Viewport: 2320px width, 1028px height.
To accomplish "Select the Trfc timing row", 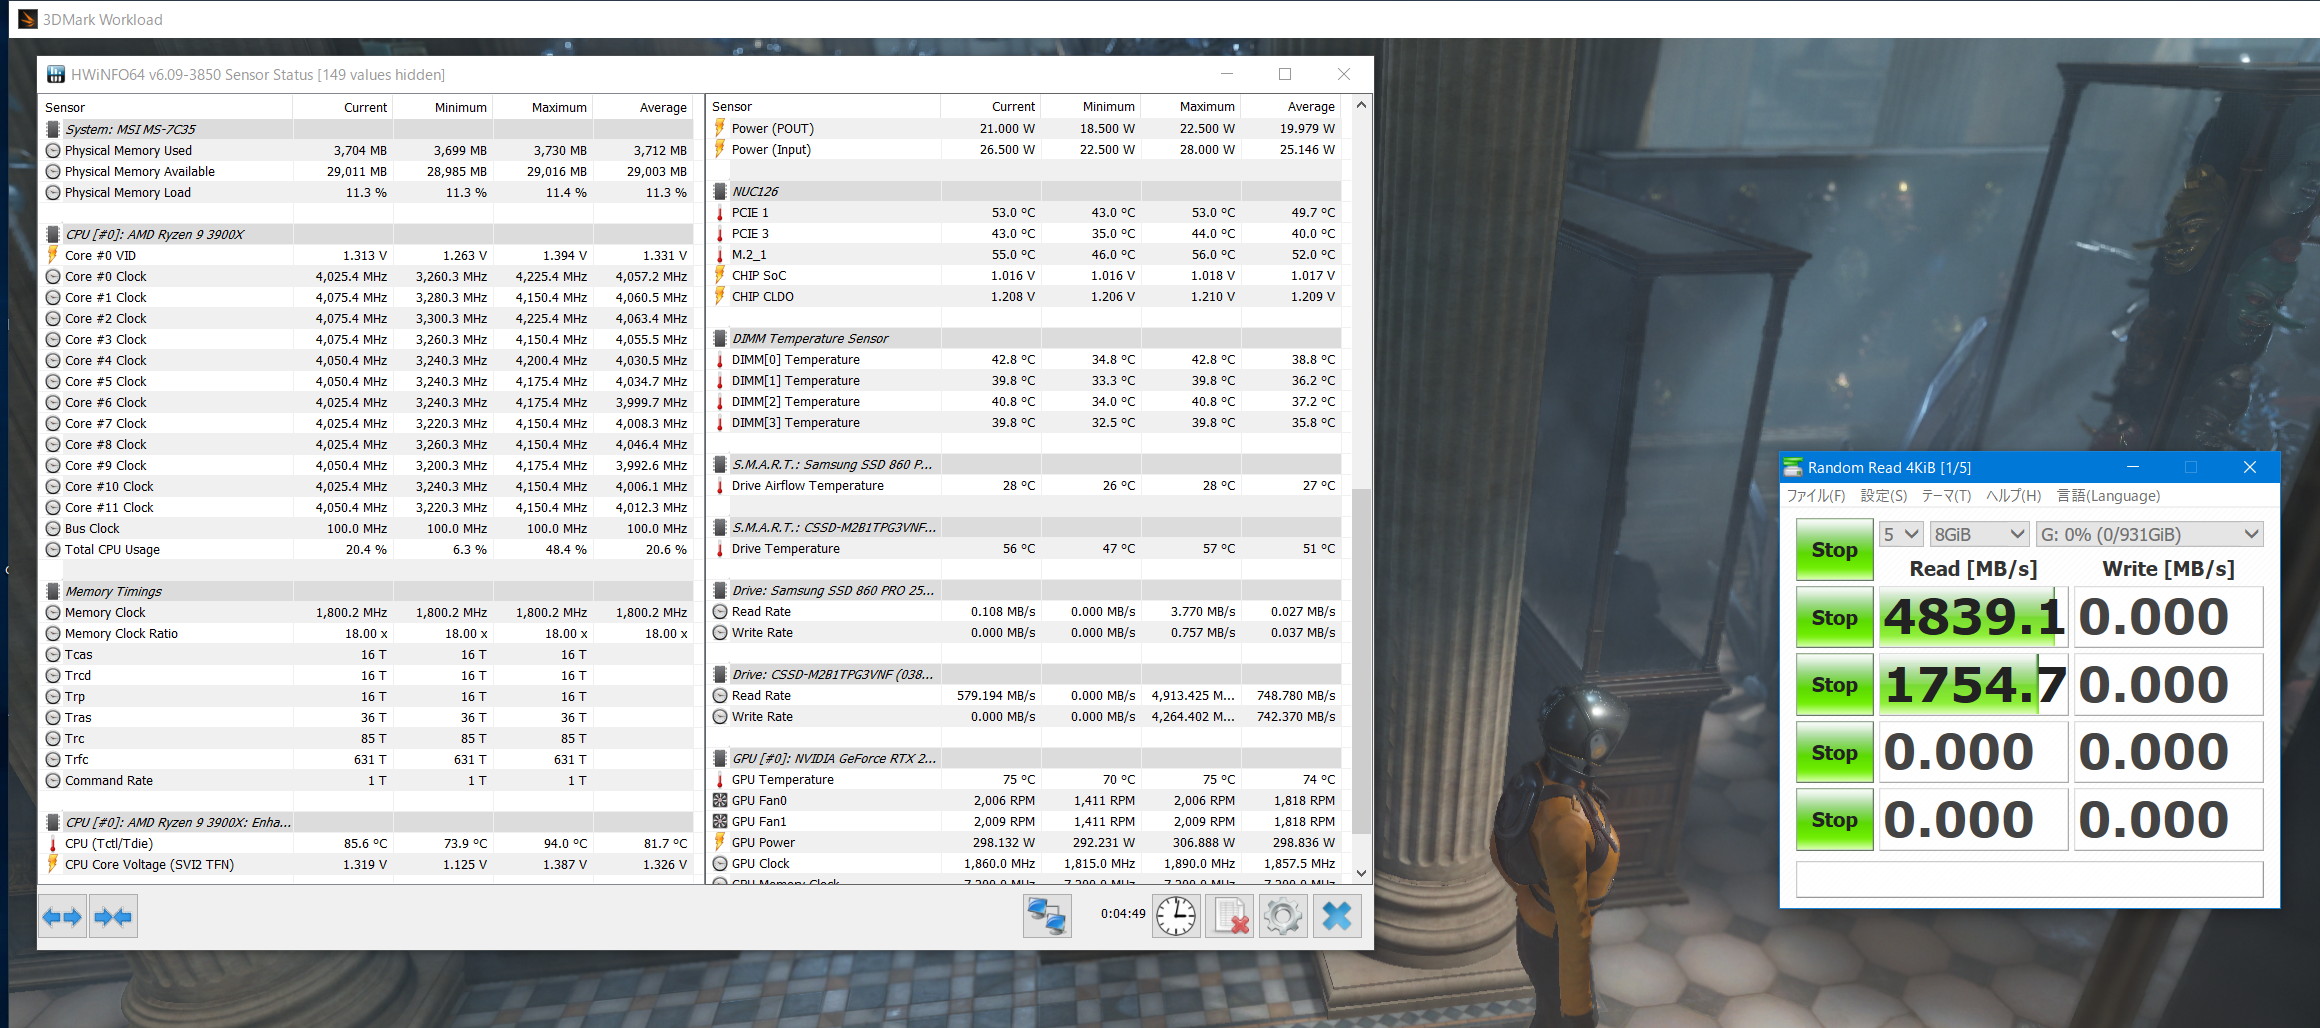I will point(368,759).
